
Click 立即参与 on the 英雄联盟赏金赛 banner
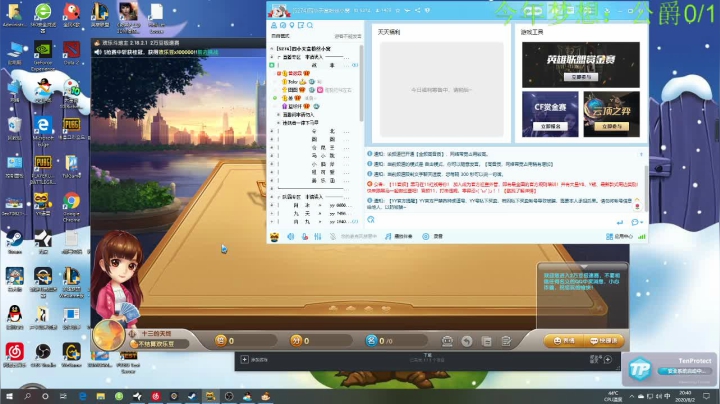point(581,77)
